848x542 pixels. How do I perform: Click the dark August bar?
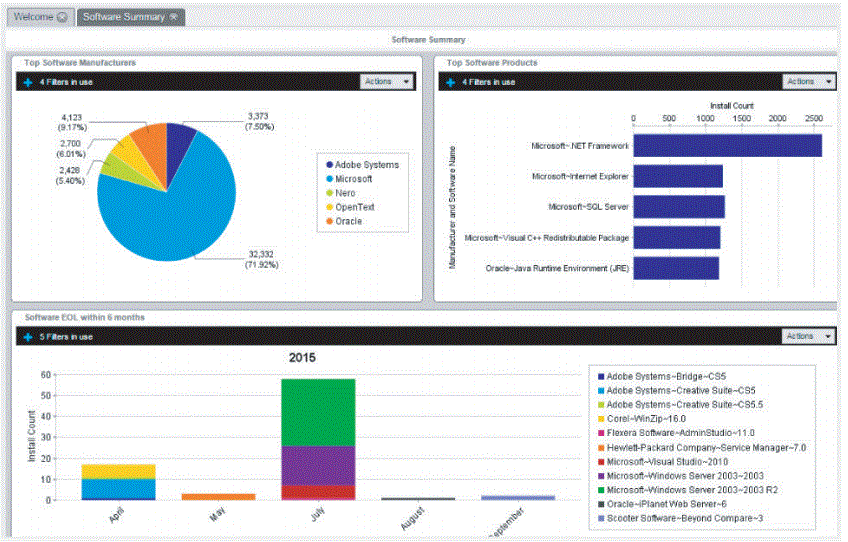click(419, 499)
